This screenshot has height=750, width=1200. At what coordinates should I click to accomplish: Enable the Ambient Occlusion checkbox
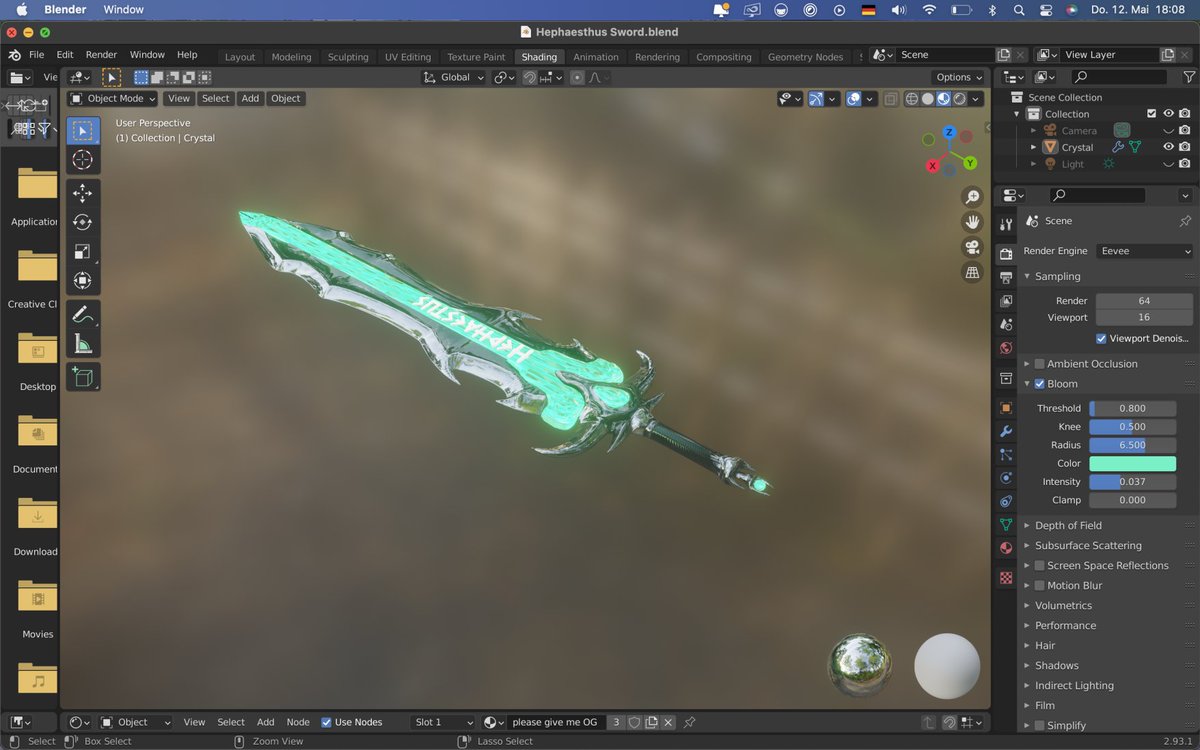(x=1039, y=364)
